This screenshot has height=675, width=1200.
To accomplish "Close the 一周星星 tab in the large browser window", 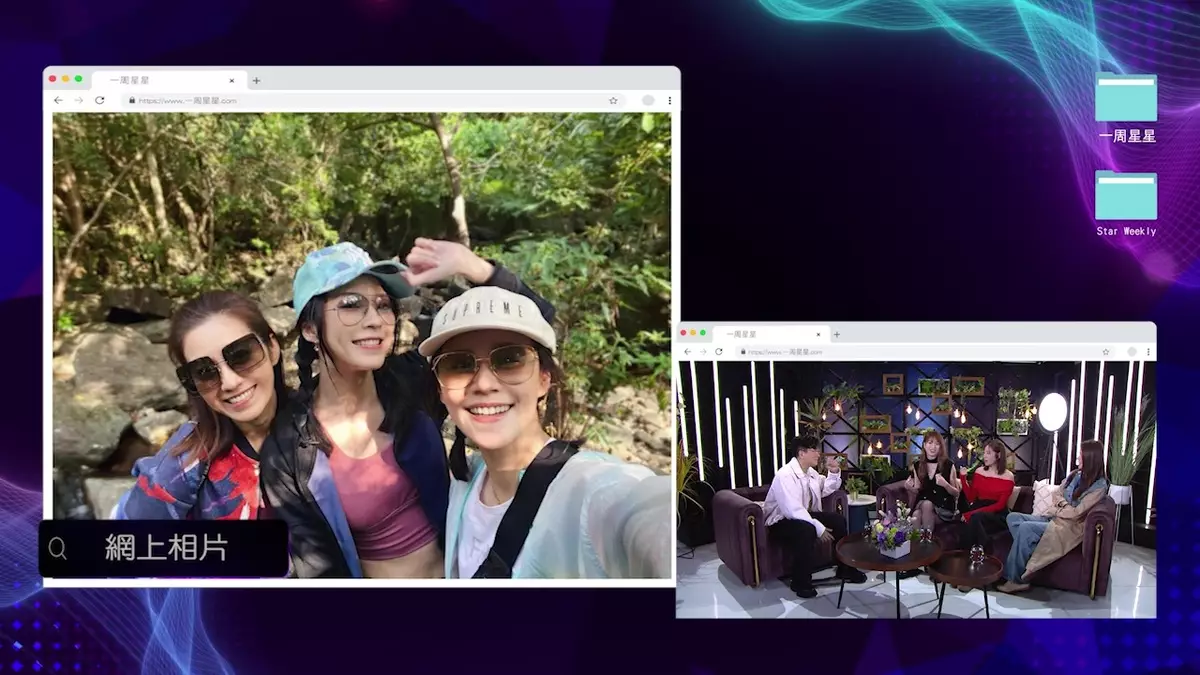I will coord(232,81).
